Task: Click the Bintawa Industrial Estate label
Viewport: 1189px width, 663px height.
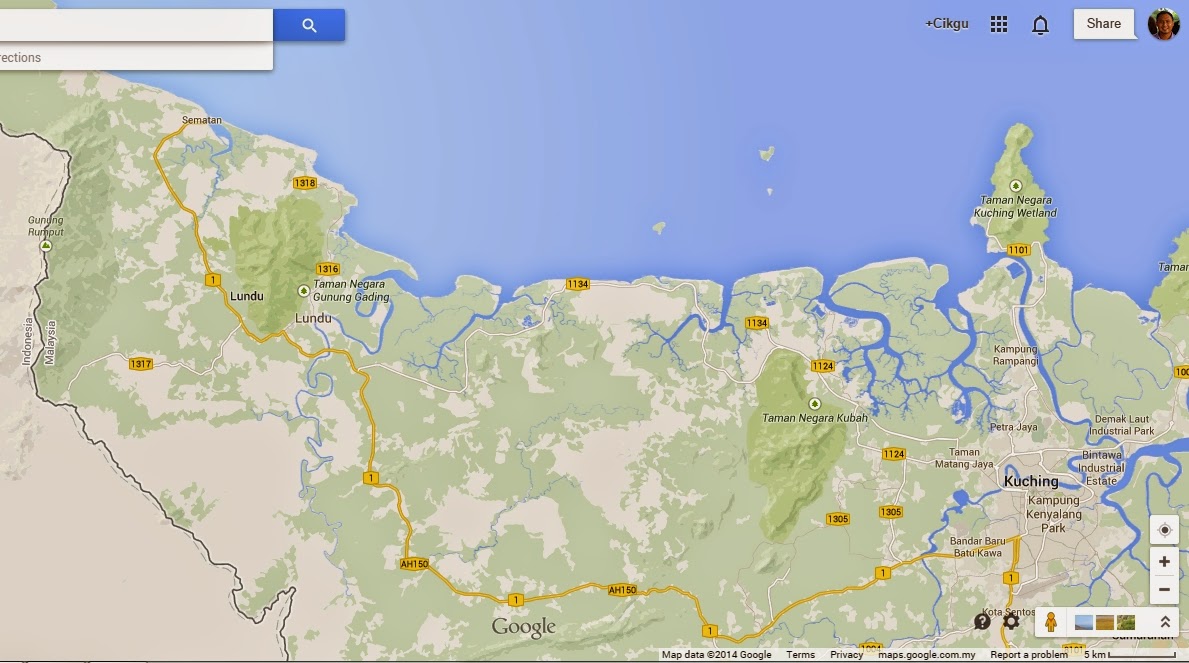Action: point(1102,467)
